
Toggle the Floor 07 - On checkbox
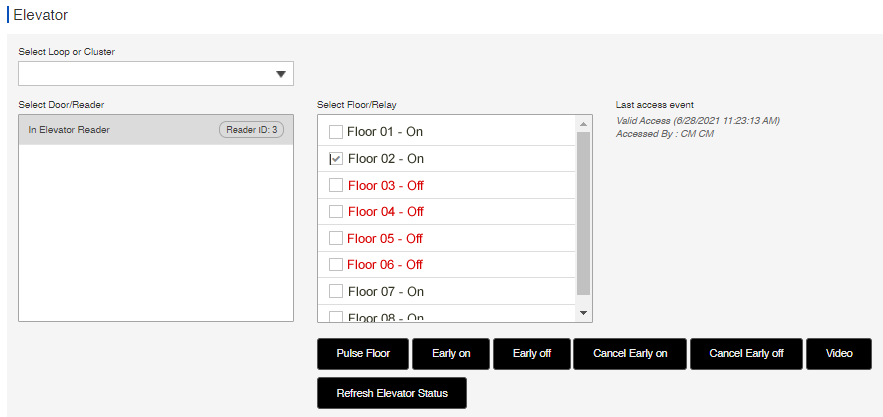[336, 291]
